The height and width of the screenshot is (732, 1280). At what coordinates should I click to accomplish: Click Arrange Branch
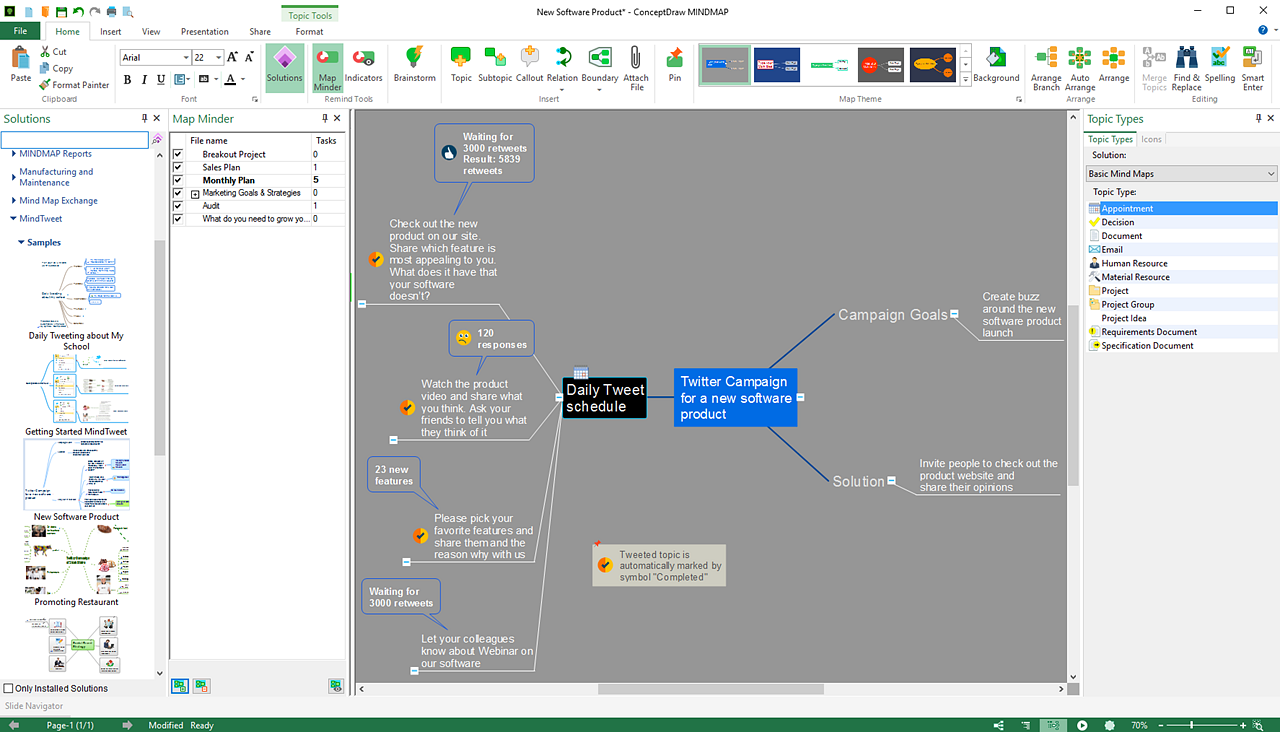[1047, 67]
